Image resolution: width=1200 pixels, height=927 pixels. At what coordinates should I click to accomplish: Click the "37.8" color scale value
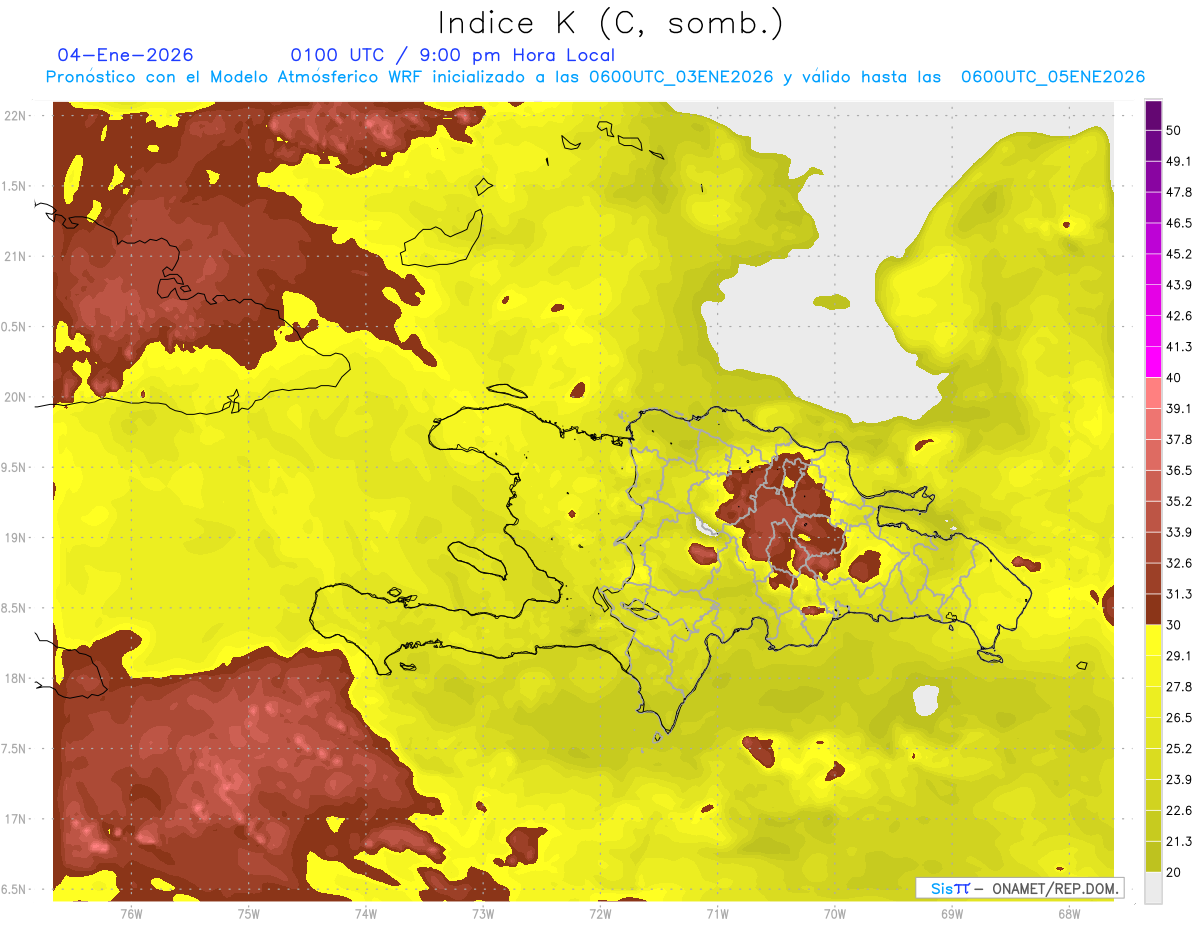(x=1179, y=439)
